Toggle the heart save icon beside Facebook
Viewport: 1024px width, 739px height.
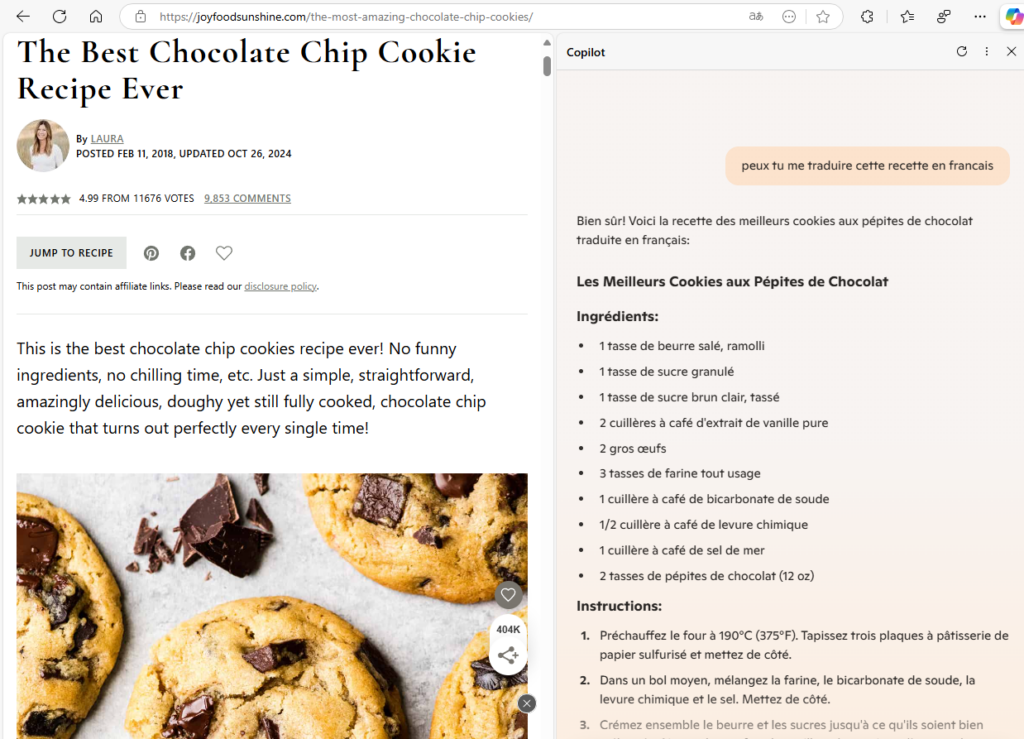(x=224, y=253)
